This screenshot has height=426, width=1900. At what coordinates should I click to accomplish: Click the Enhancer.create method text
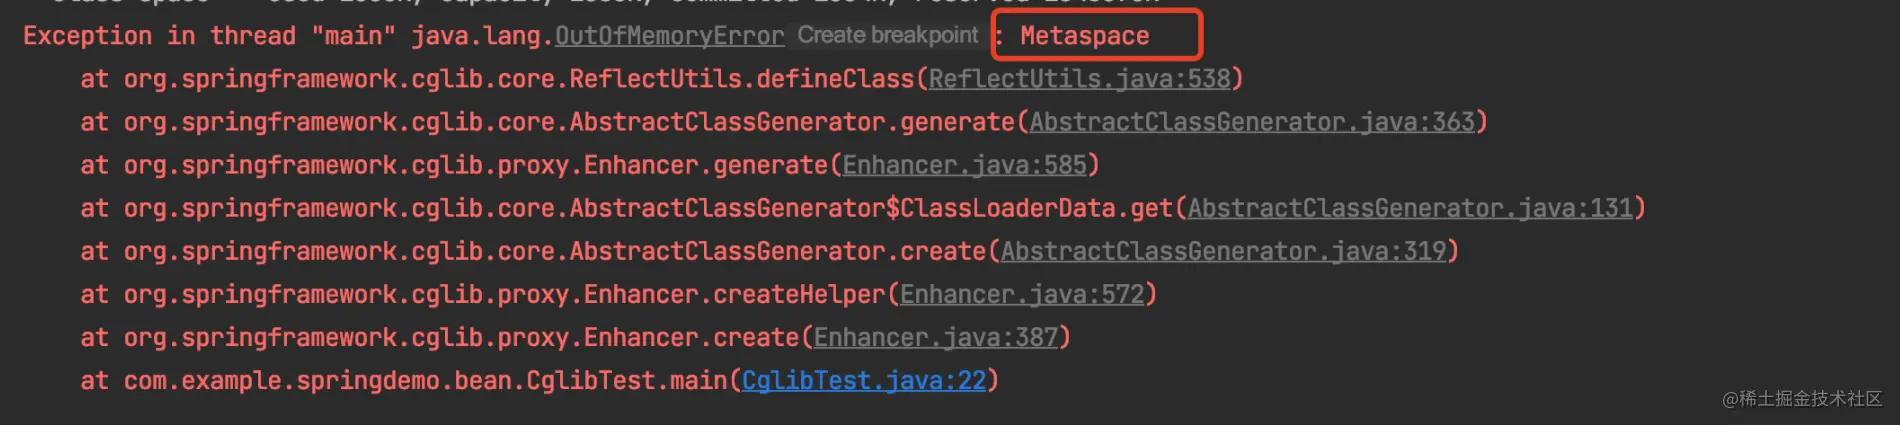pos(691,337)
